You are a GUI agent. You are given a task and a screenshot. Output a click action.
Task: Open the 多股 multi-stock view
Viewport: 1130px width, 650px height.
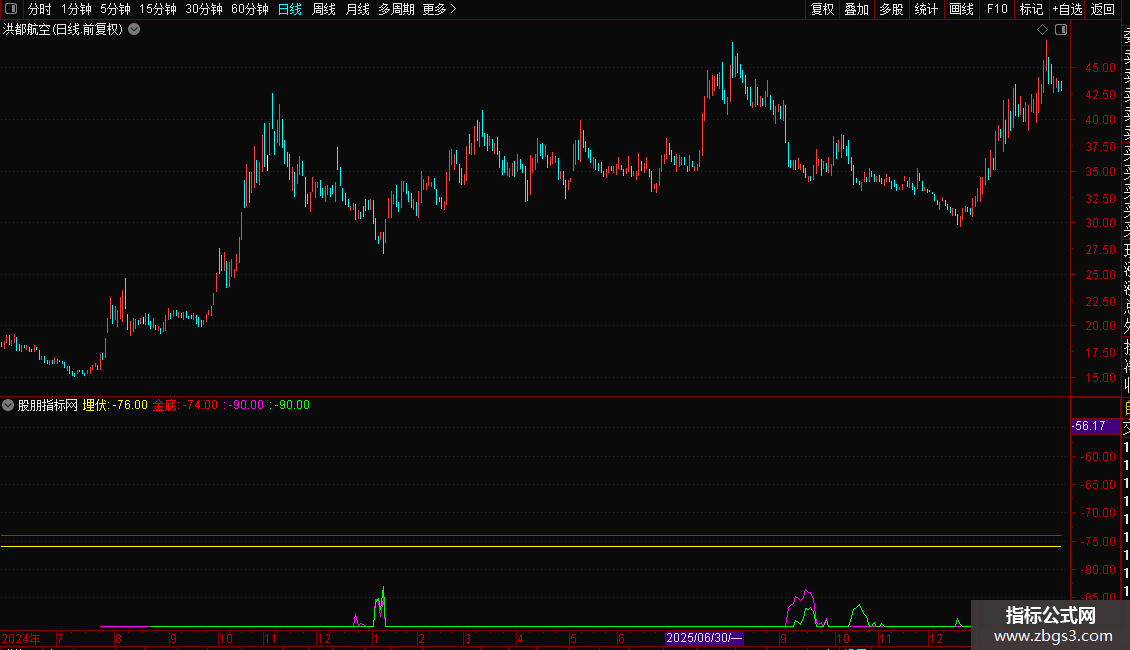click(x=891, y=9)
